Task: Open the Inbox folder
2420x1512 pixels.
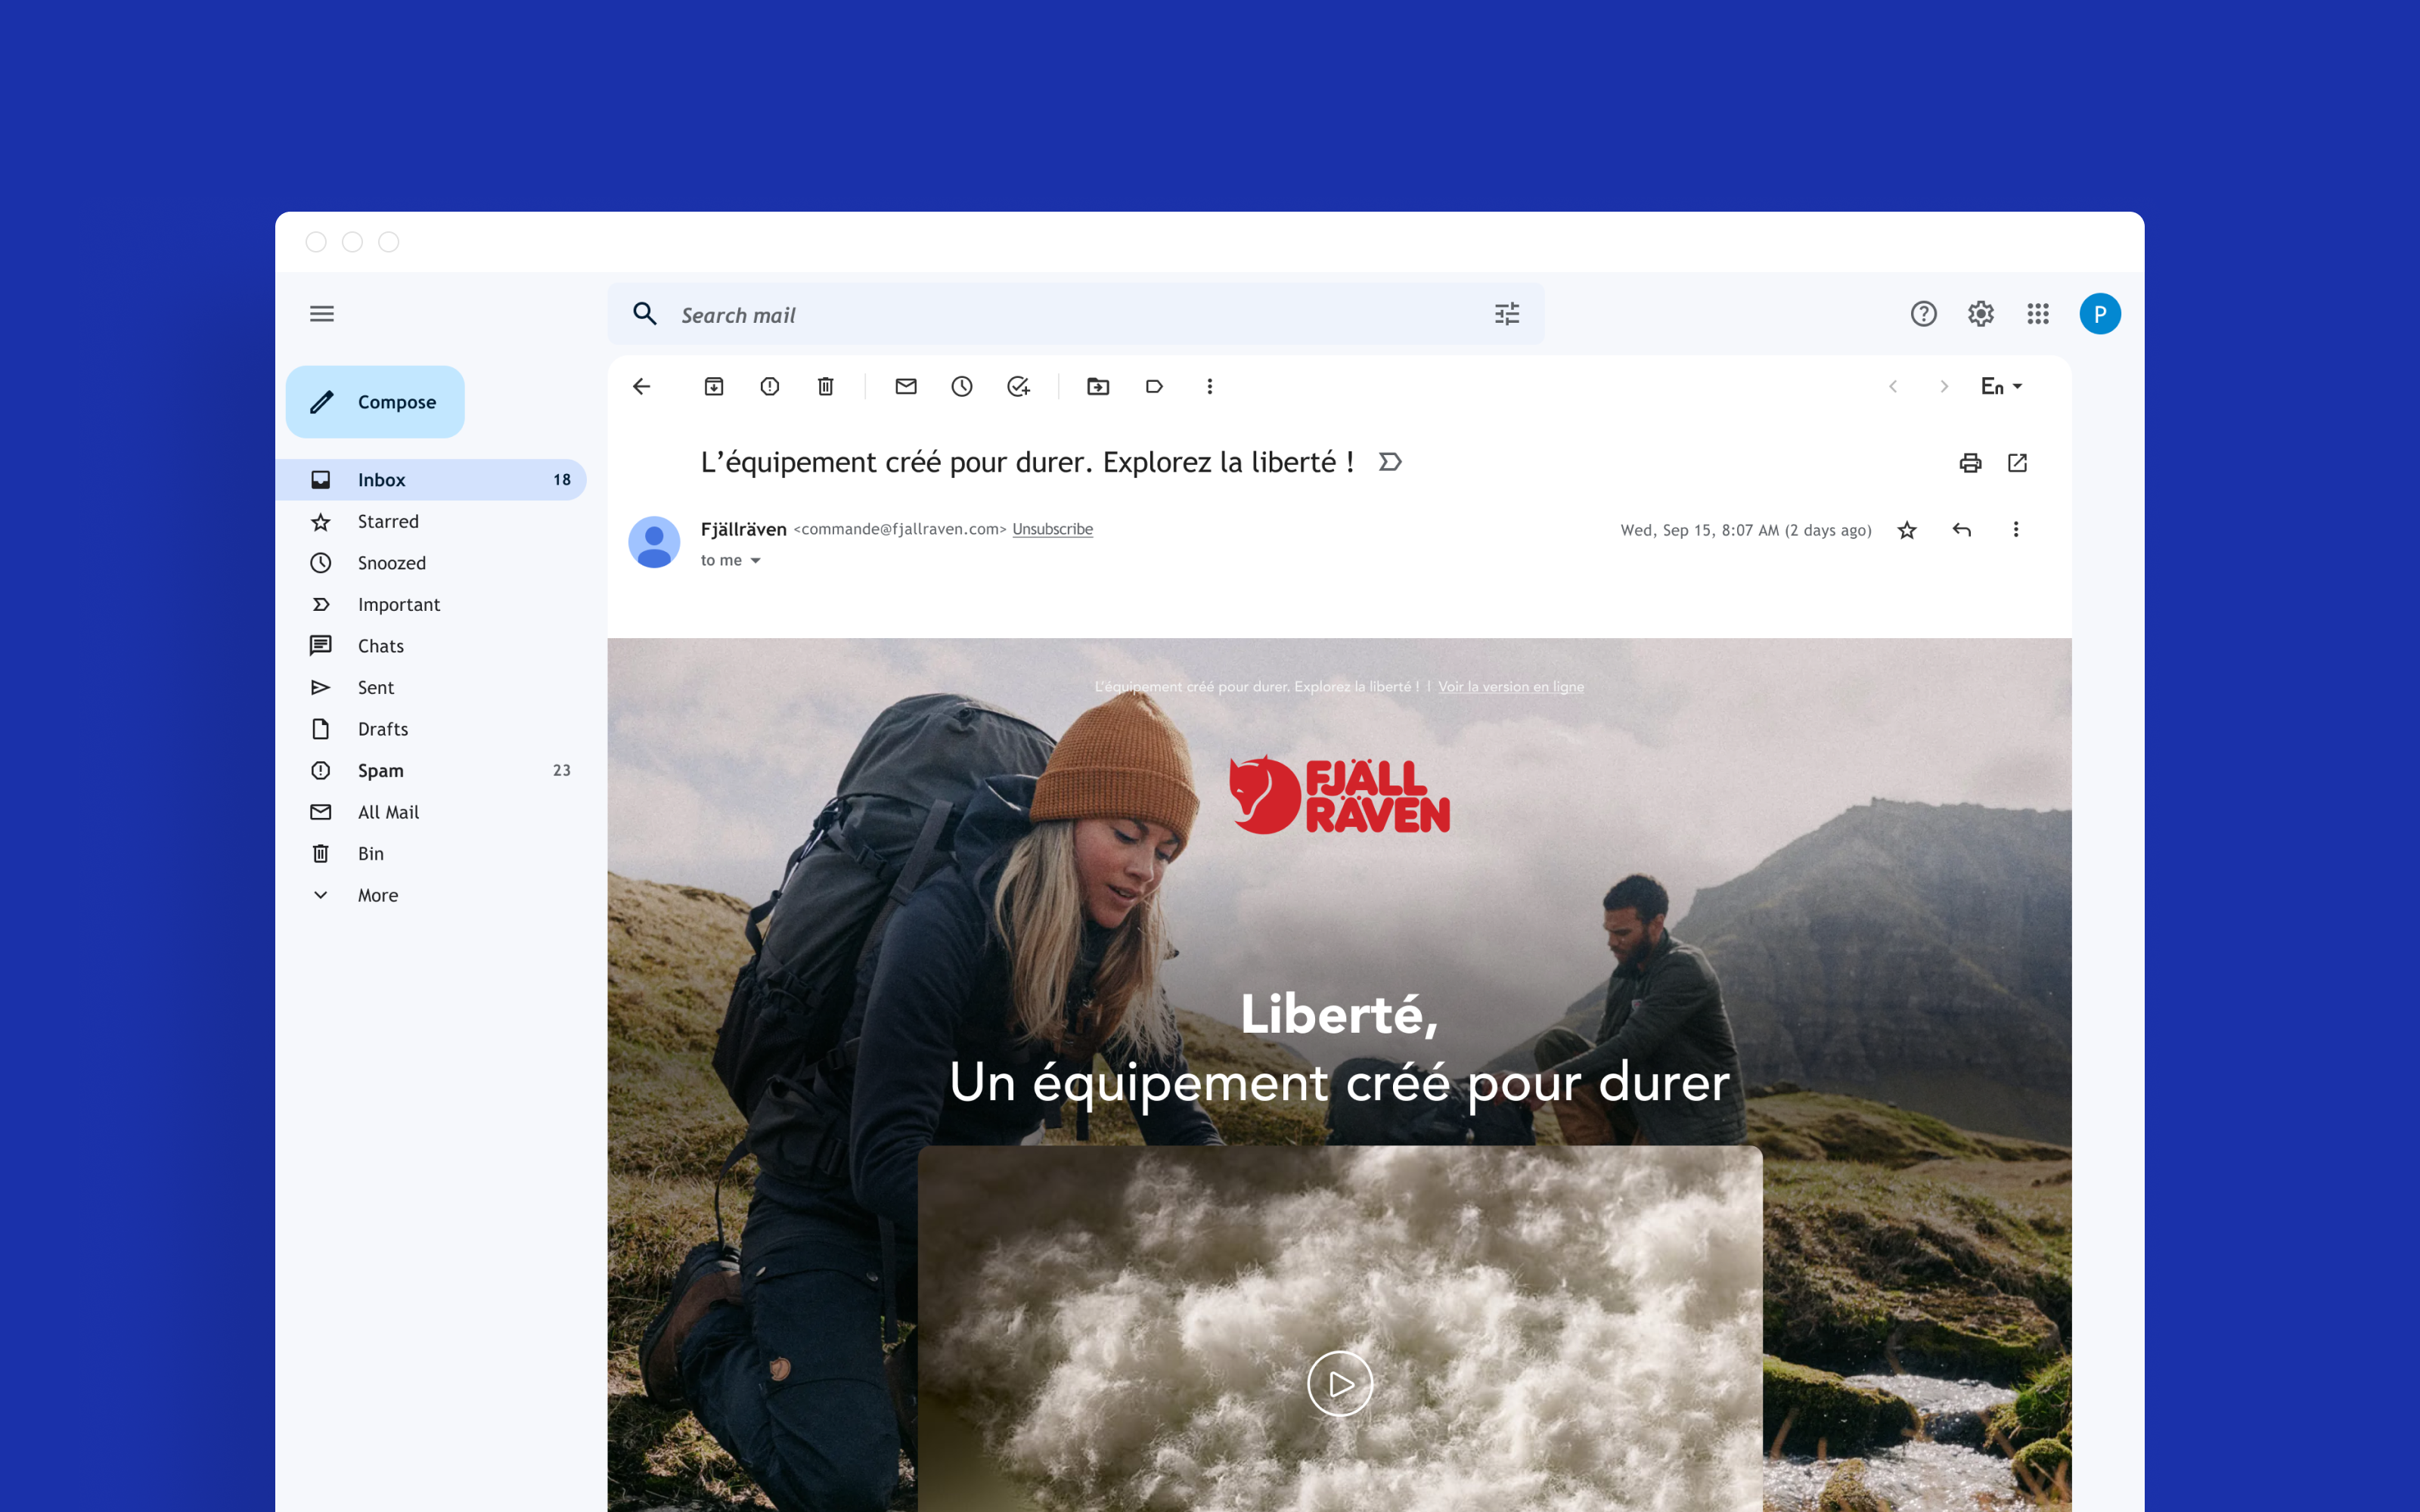Action: (431, 480)
